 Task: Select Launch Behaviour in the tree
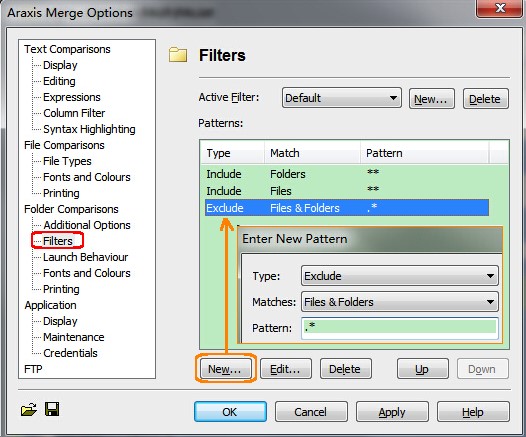pos(86,257)
